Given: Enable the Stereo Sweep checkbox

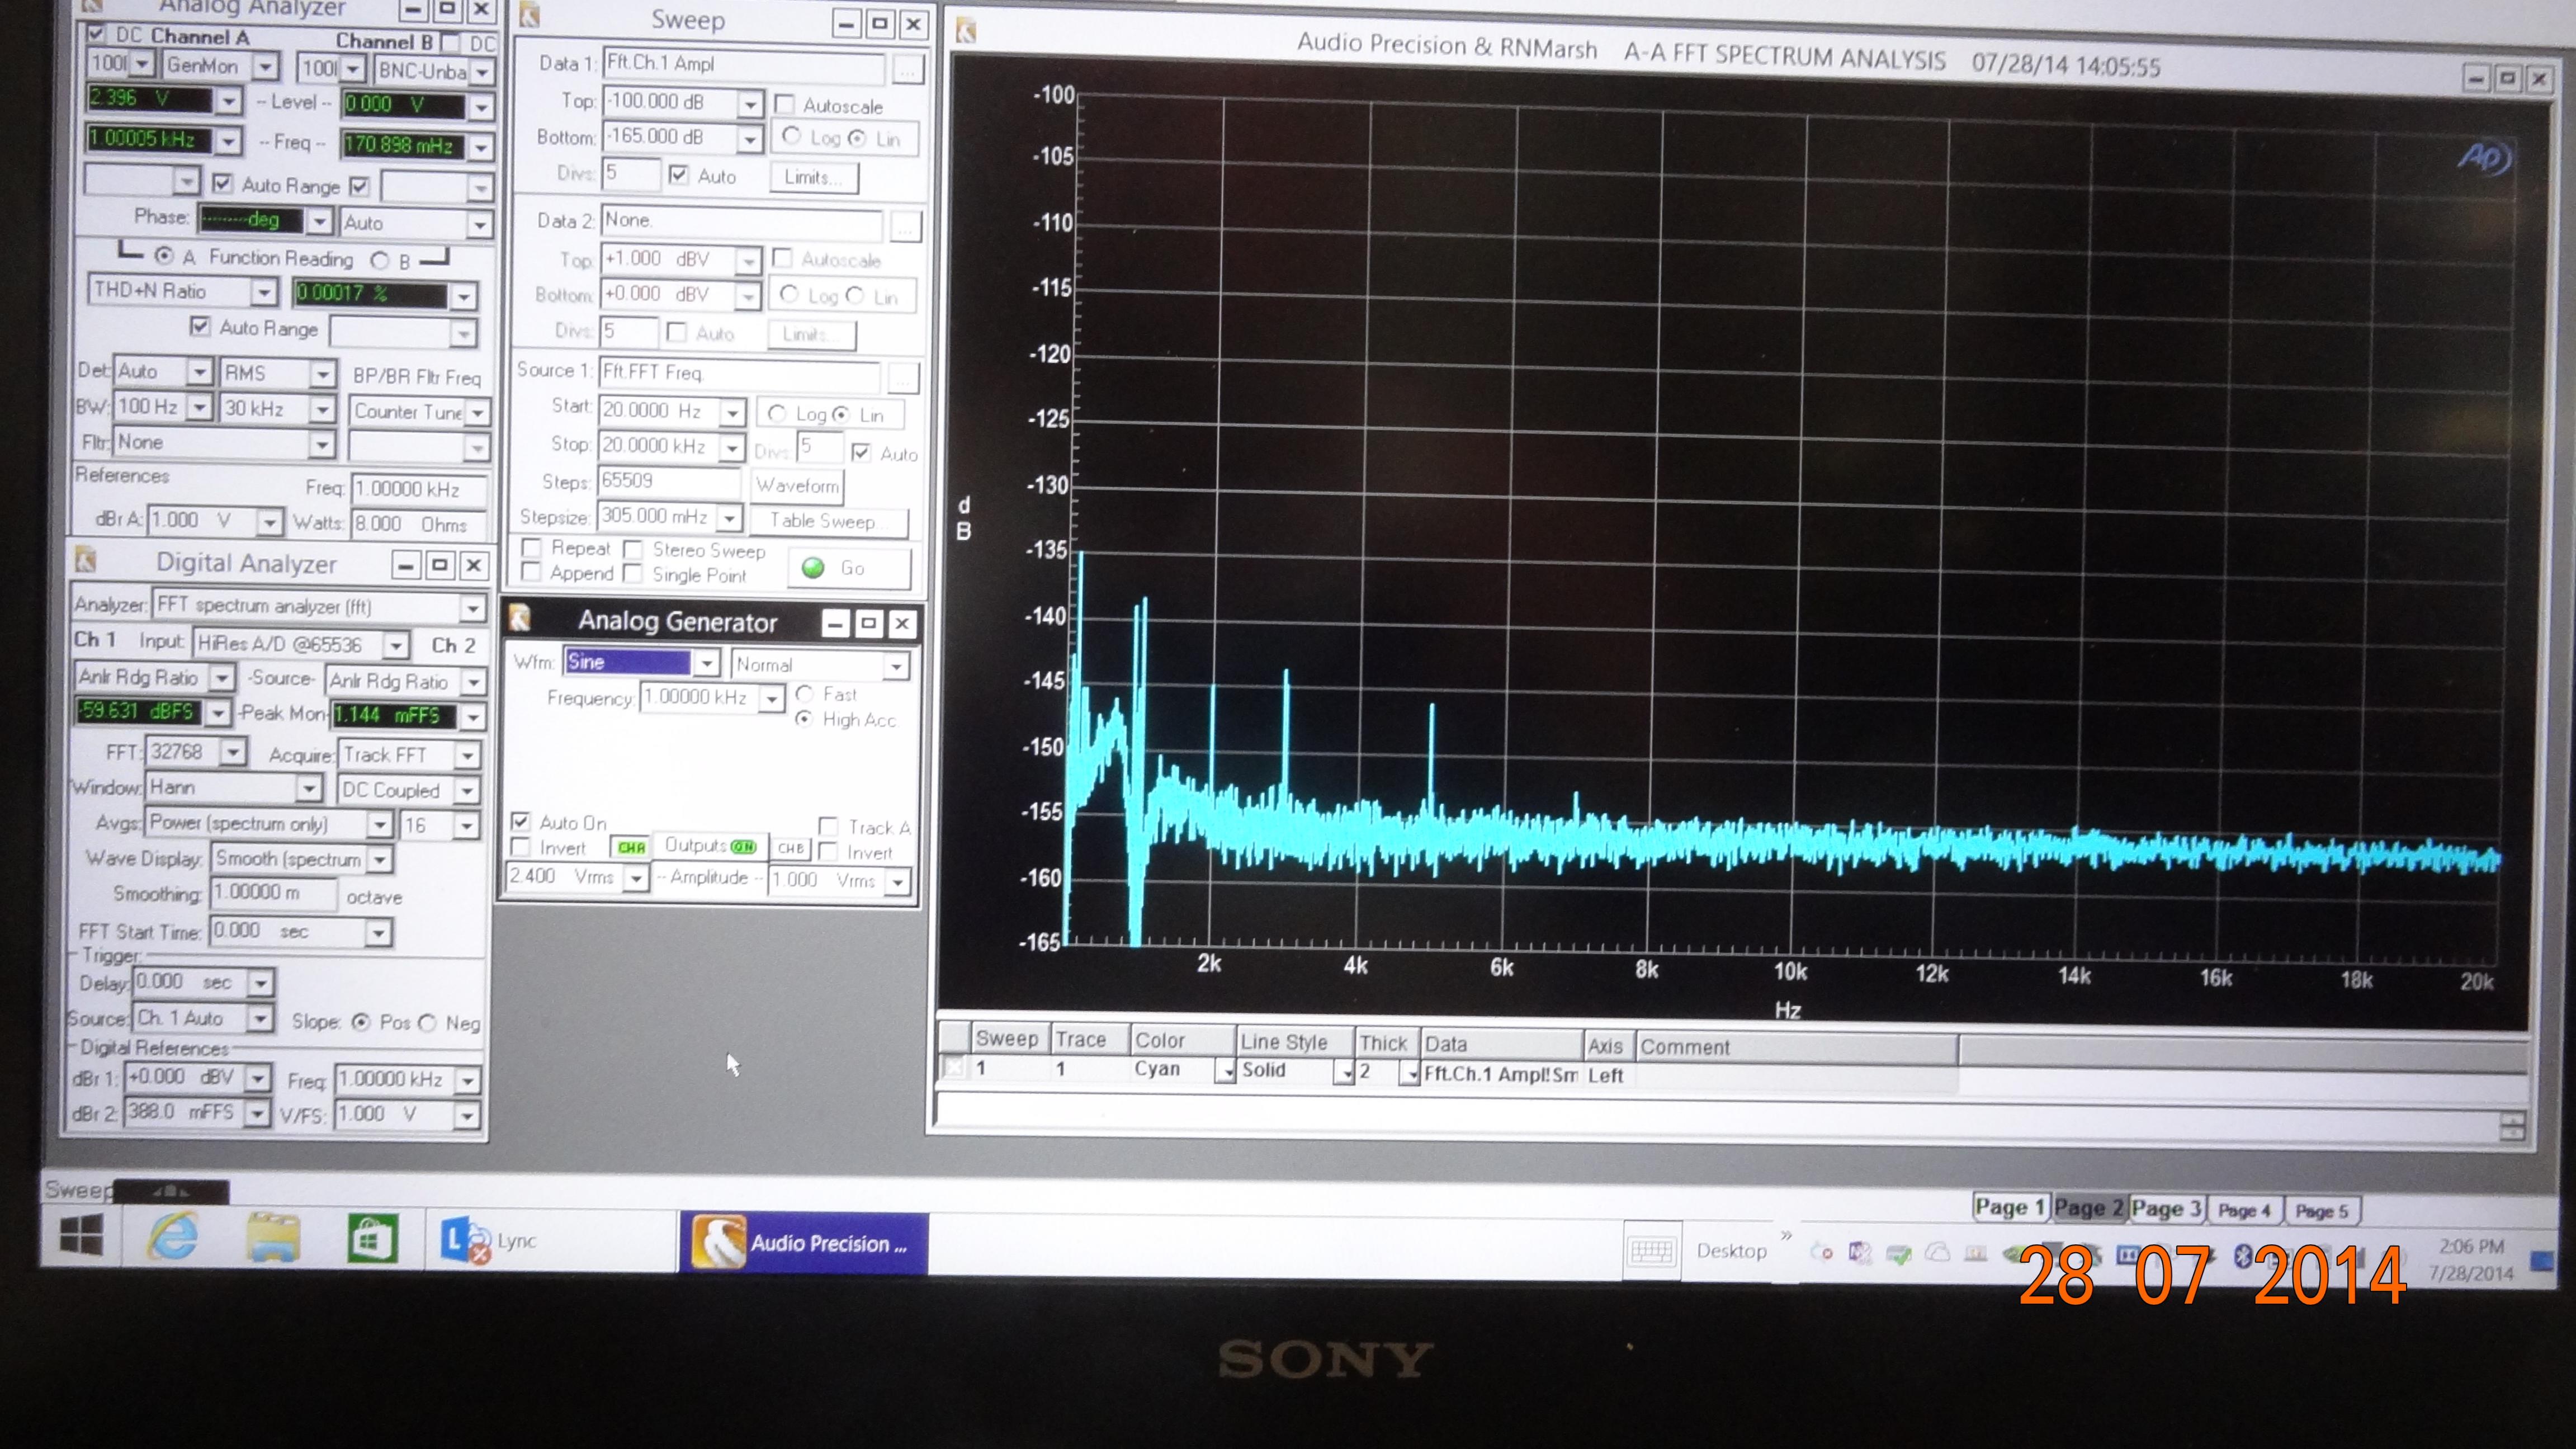Looking at the screenshot, I should click(x=632, y=549).
